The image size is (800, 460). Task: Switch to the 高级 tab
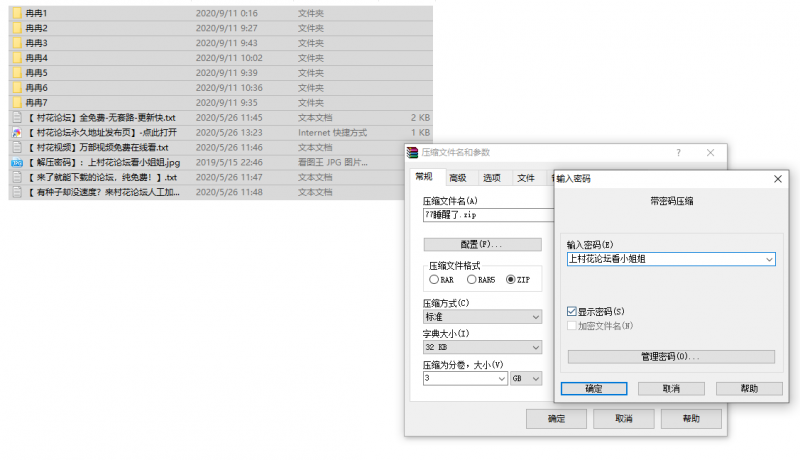point(458,178)
